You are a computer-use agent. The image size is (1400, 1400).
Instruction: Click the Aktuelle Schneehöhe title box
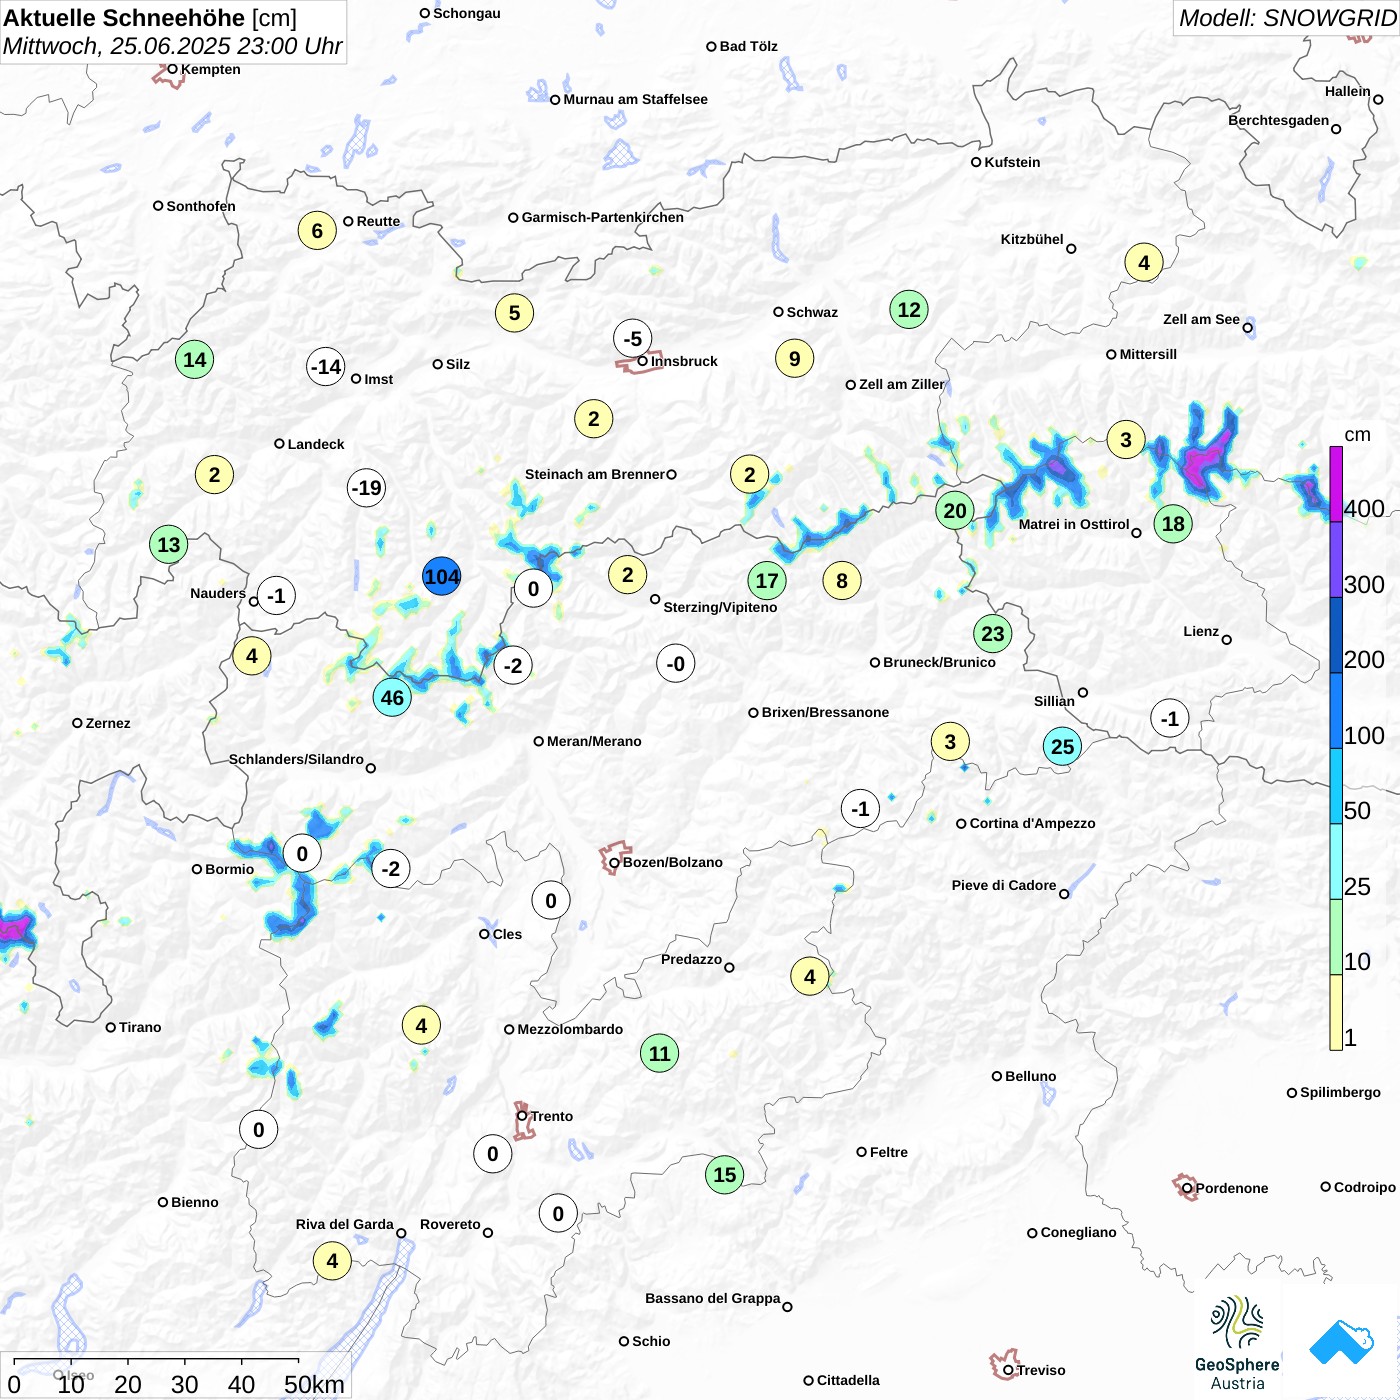click(x=173, y=32)
